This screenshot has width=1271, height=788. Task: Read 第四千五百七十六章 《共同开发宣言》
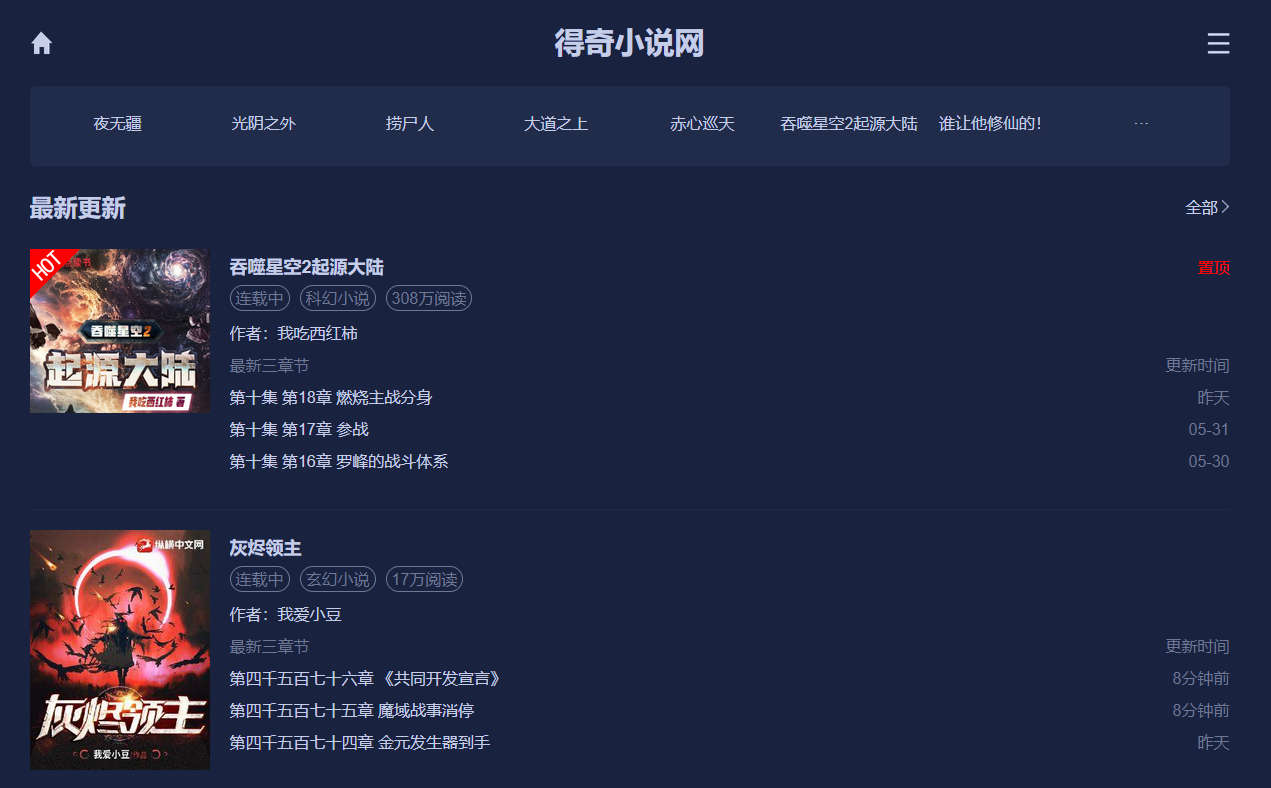click(365, 678)
